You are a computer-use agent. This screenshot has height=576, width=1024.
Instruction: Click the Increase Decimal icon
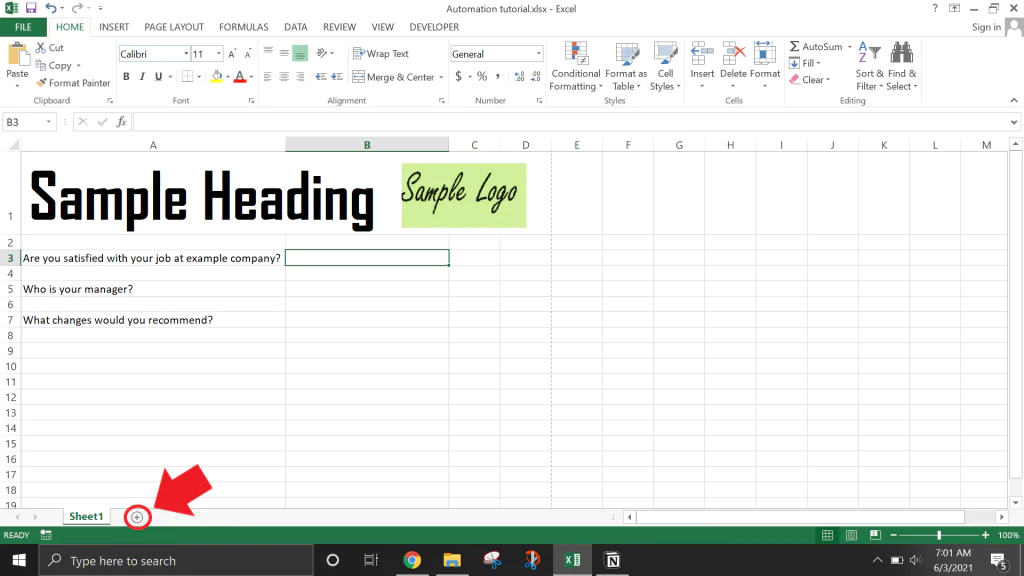point(519,76)
